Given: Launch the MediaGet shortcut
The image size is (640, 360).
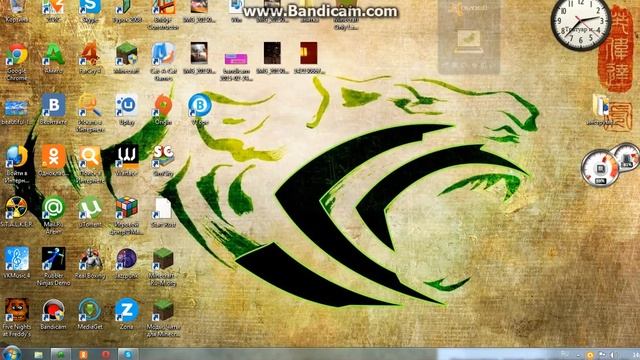Looking at the screenshot, I should pyautogui.click(x=90, y=310).
